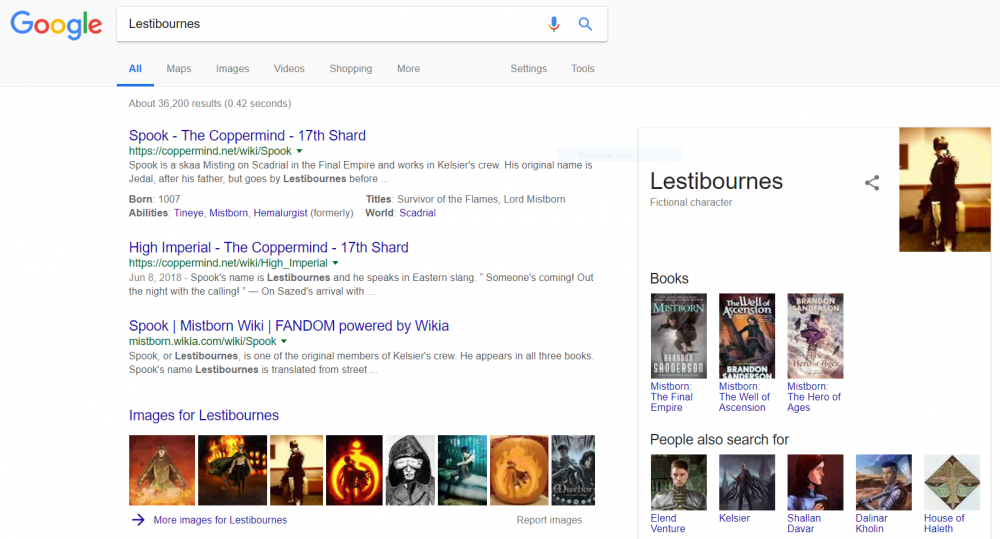Open second image result with flames
The height and width of the screenshot is (539, 1000).
232,470
